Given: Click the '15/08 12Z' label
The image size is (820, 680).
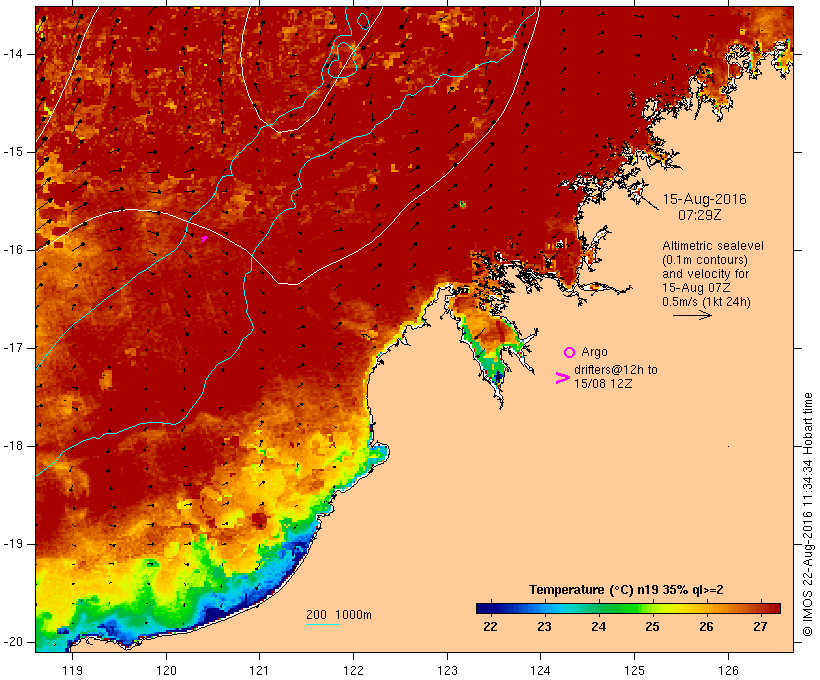Looking at the screenshot, I should point(603,384).
